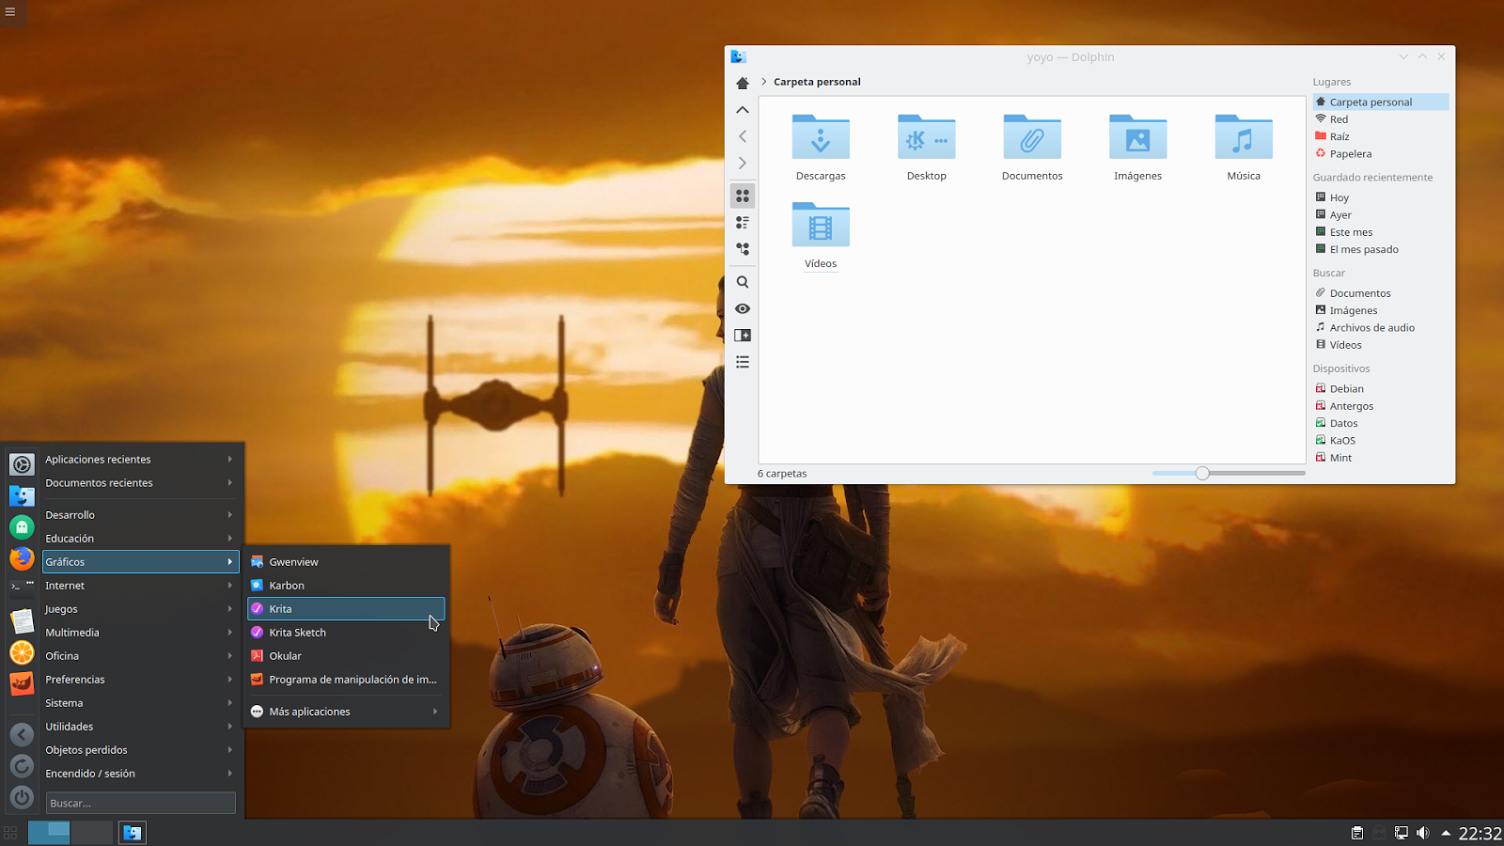Toggle split view mode in Dolphin

click(742, 335)
